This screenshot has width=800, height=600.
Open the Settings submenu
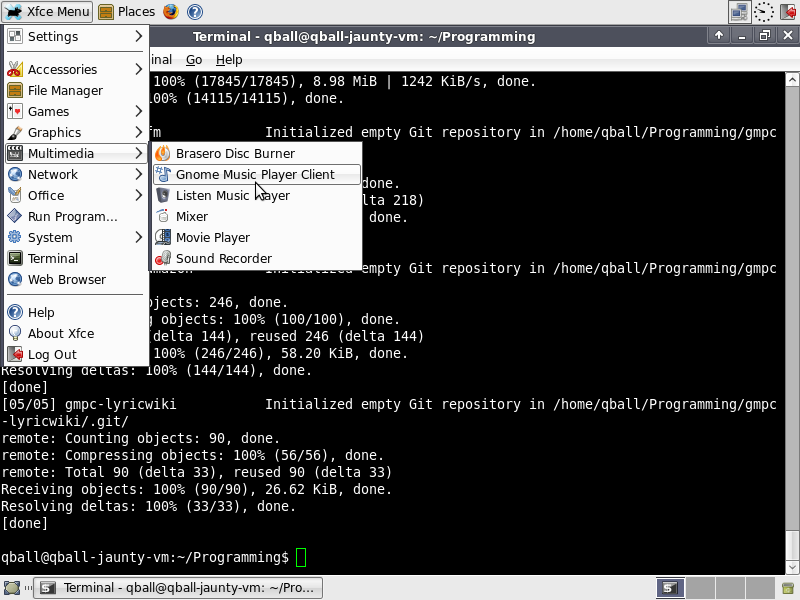[x=76, y=36]
